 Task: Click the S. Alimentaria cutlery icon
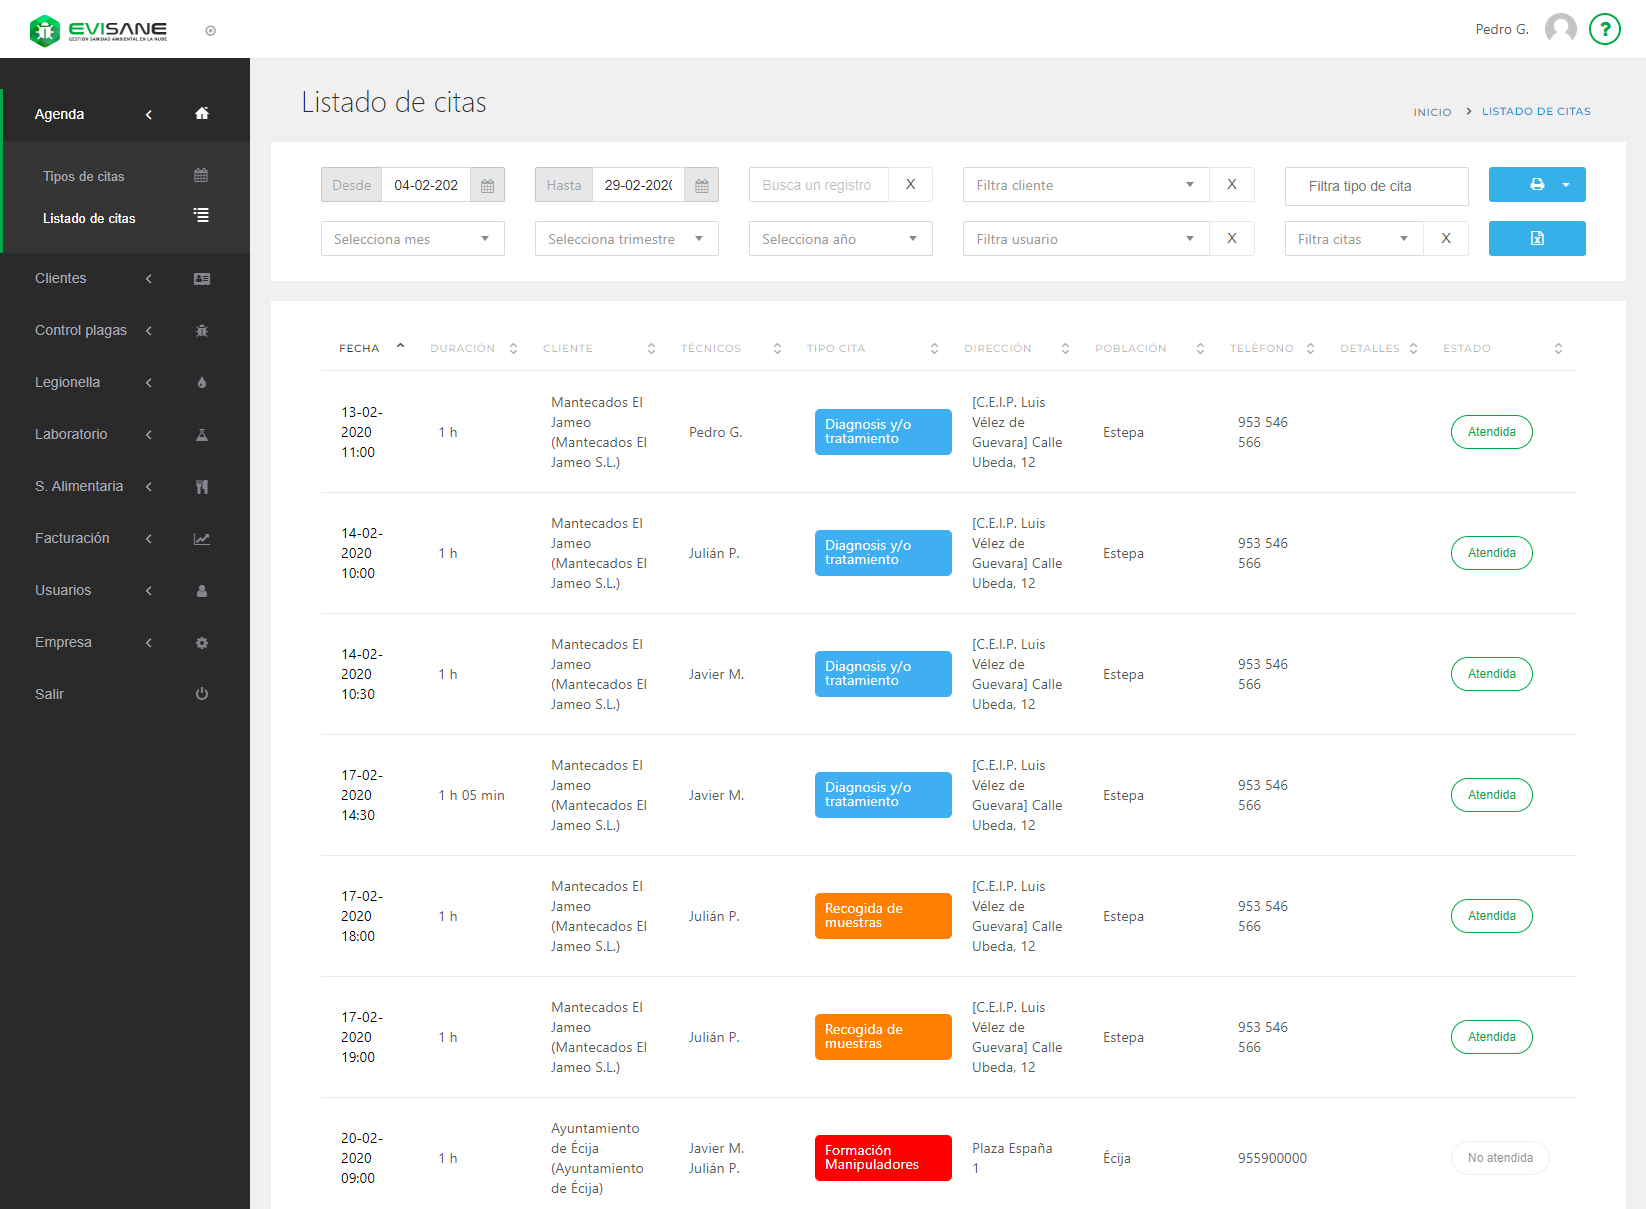pyautogui.click(x=202, y=487)
